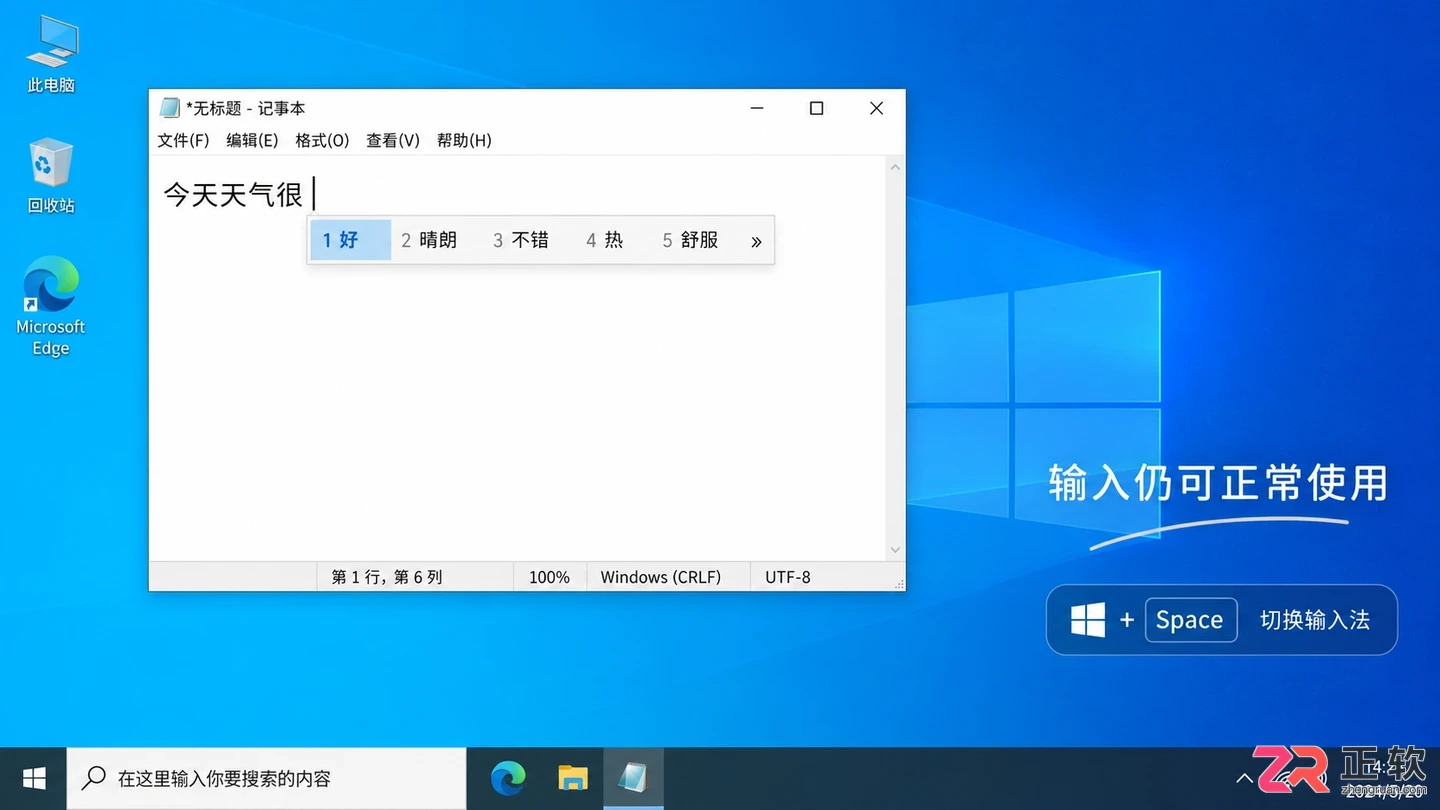Choose candidate 3 不错
Image resolution: width=1440 pixels, height=810 pixels.
point(521,240)
